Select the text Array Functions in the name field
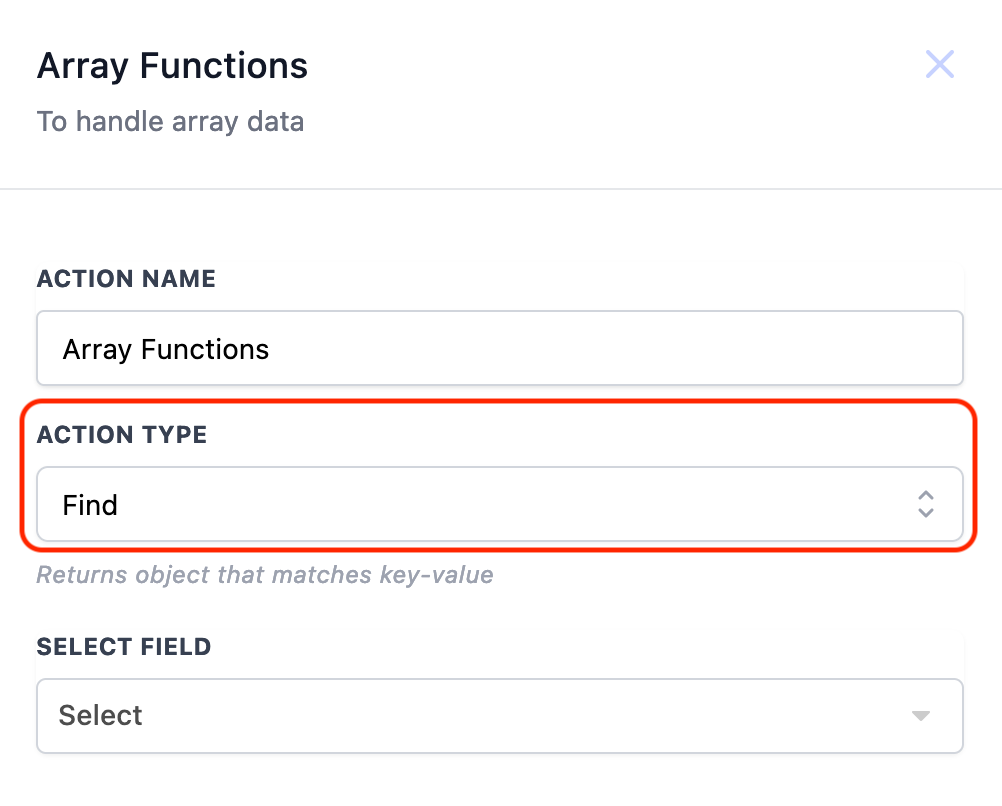Screen dimensions: 1002x806 pyautogui.click(x=166, y=349)
